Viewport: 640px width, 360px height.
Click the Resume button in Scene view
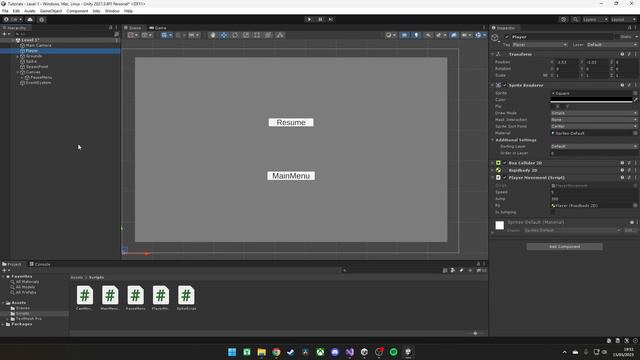pyautogui.click(x=291, y=122)
